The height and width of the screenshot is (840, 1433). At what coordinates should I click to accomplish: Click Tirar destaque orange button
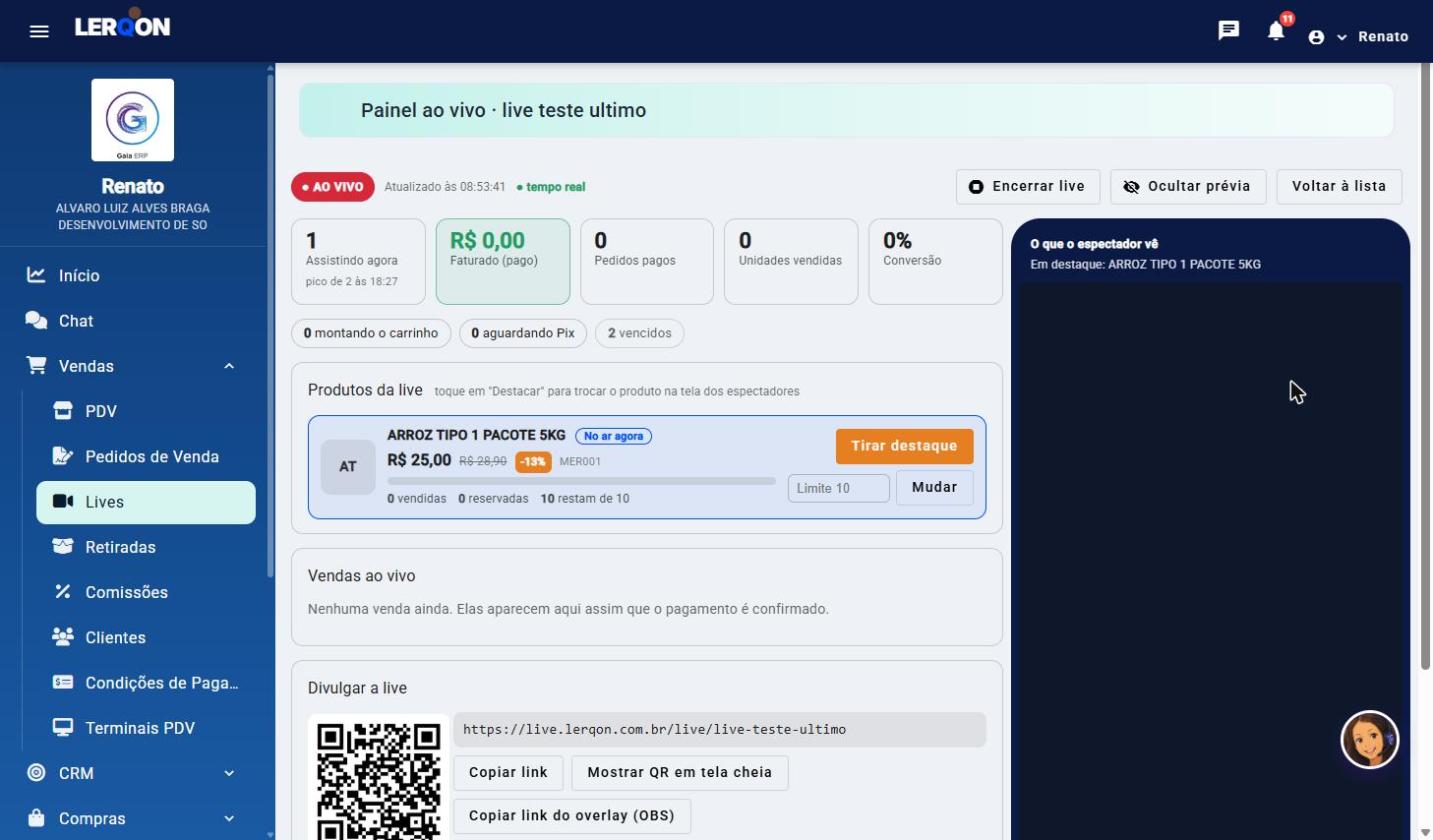coord(904,446)
